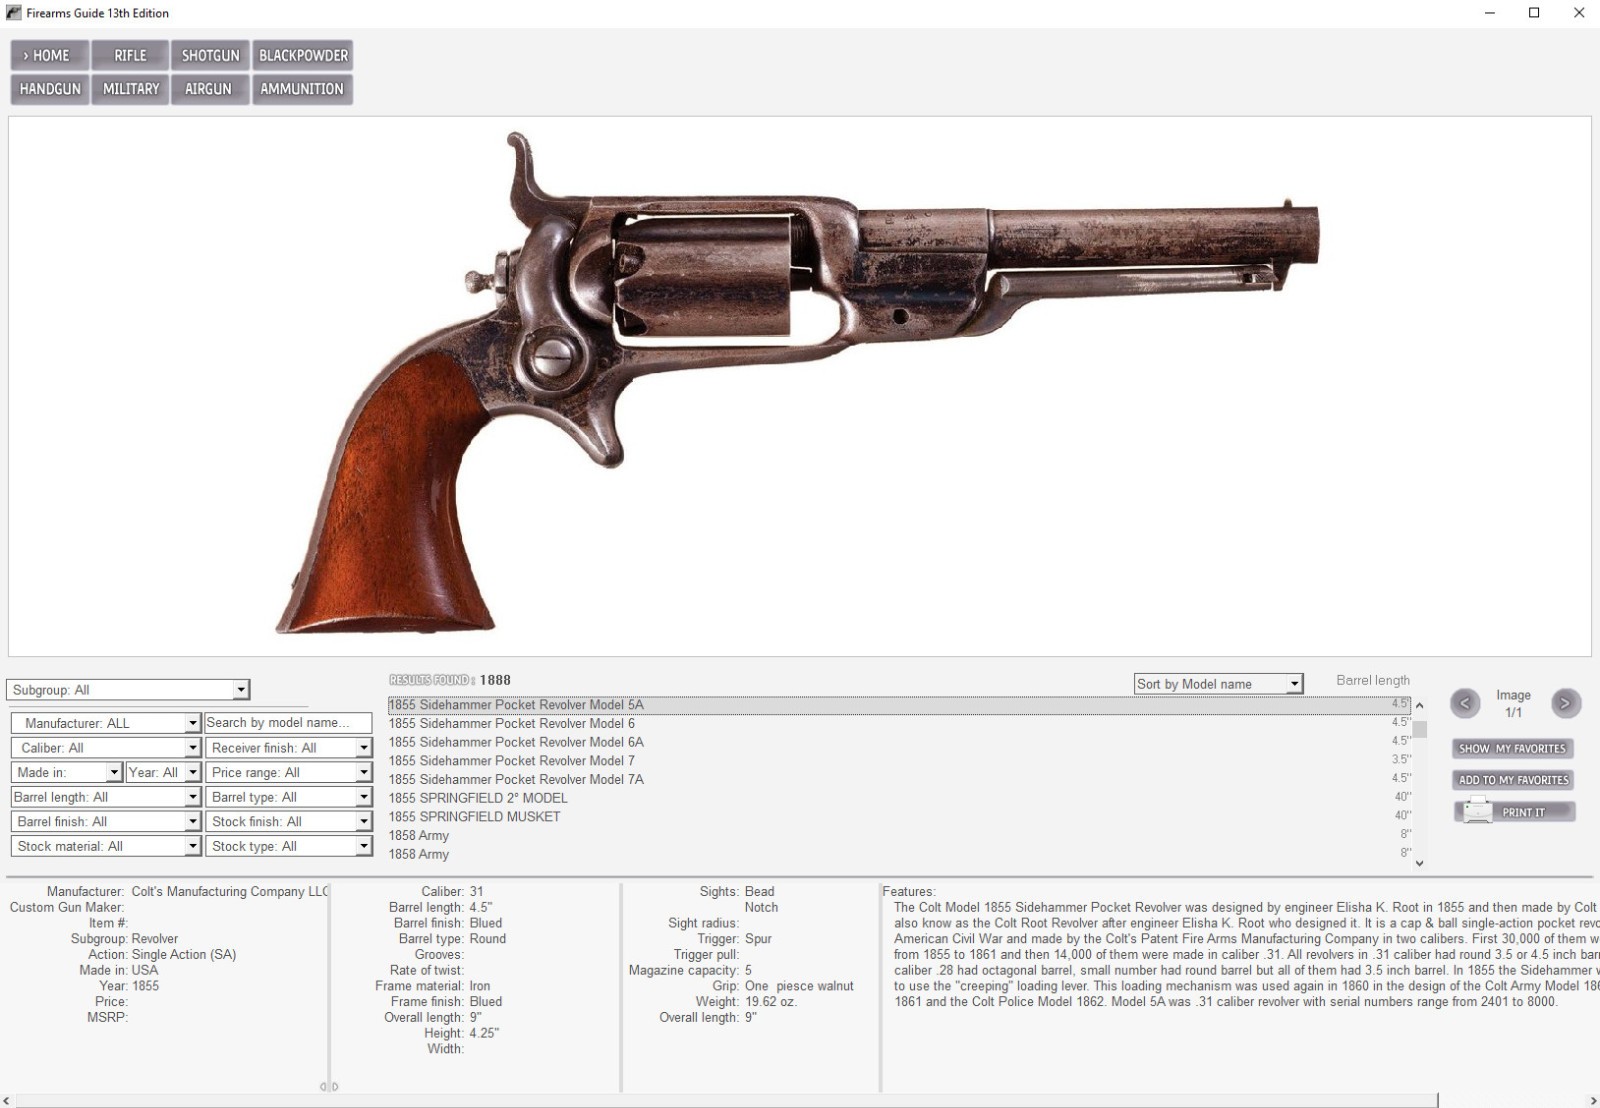
Task: Expand the Year filter dropdown
Action: click(x=193, y=773)
